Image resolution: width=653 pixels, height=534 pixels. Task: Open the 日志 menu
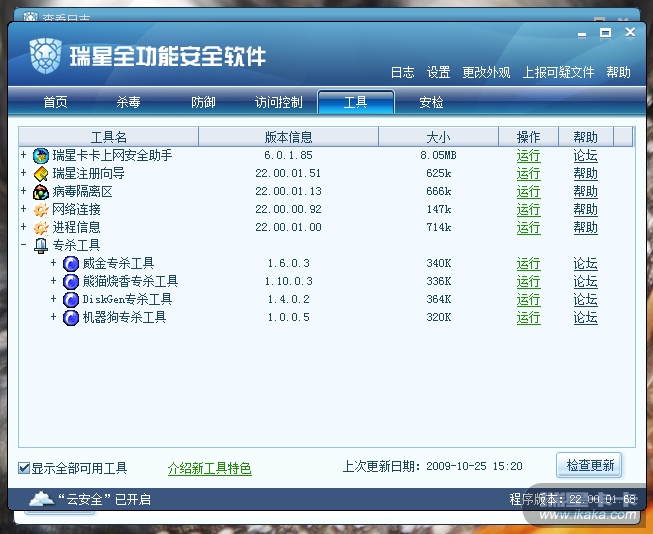(402, 72)
